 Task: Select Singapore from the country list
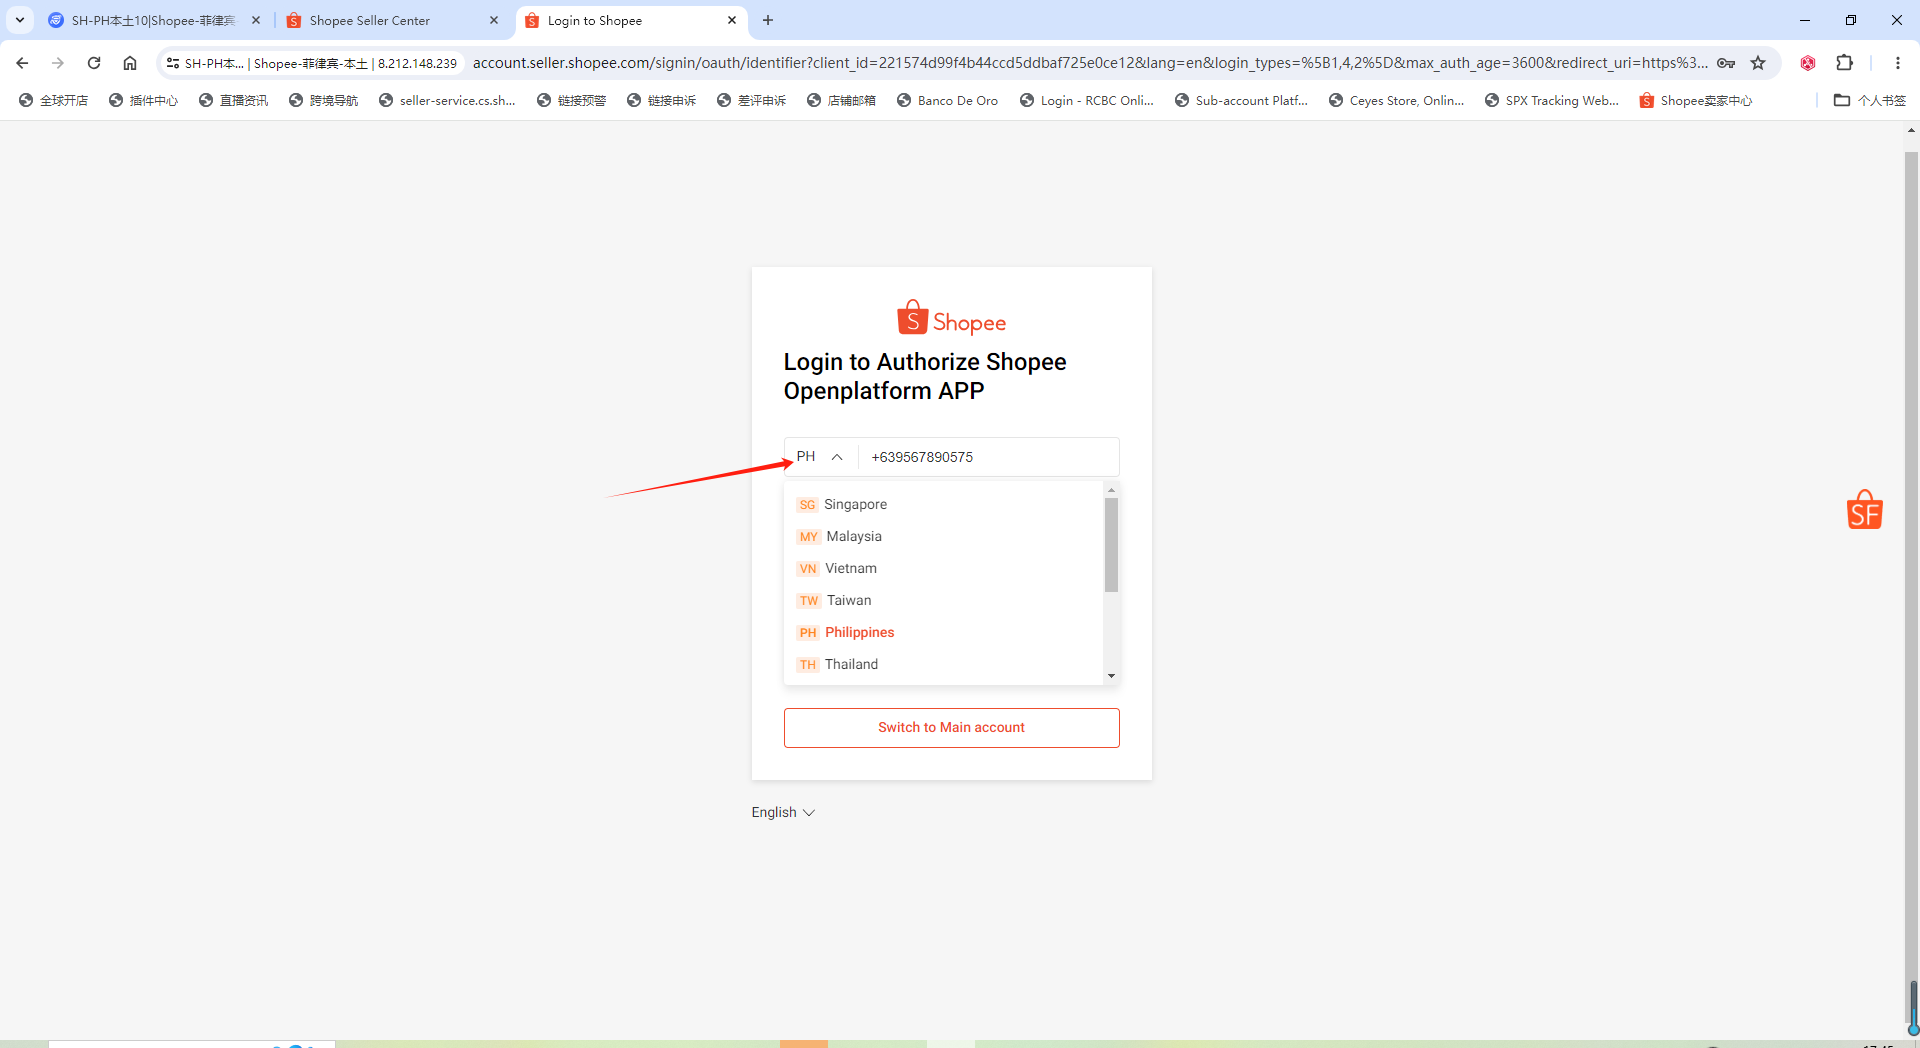click(x=855, y=504)
